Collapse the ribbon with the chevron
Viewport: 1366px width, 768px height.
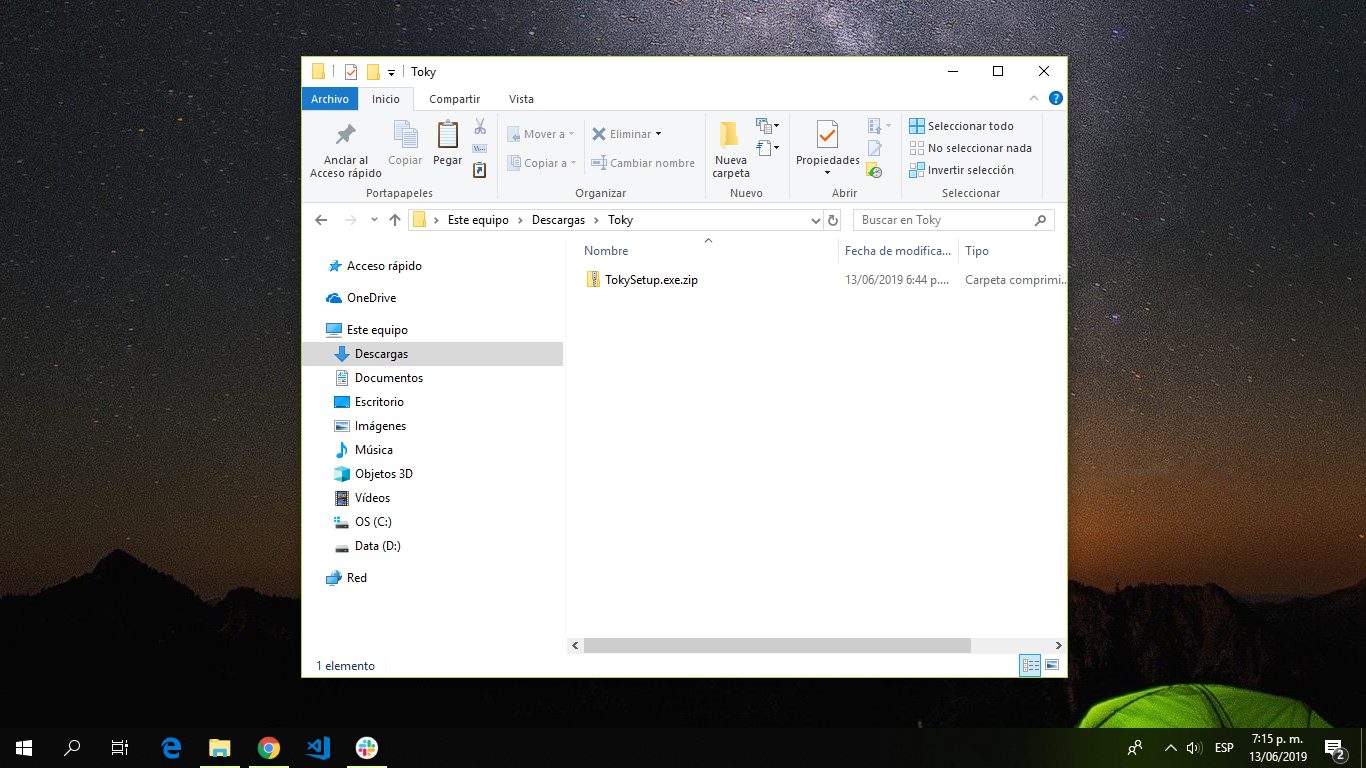point(1035,99)
